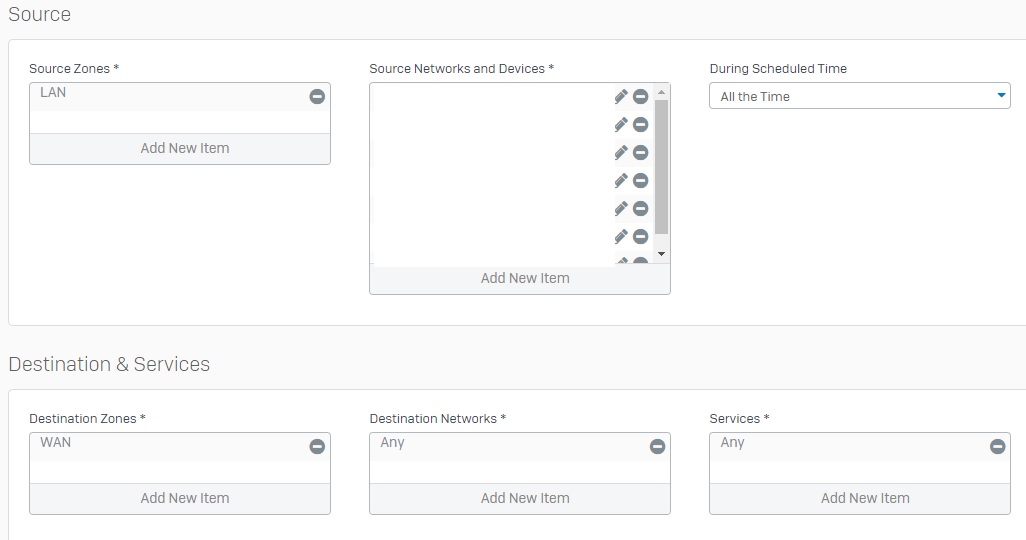The width and height of the screenshot is (1026, 540).
Task: Remove Any from Services list
Action: pos(998,446)
